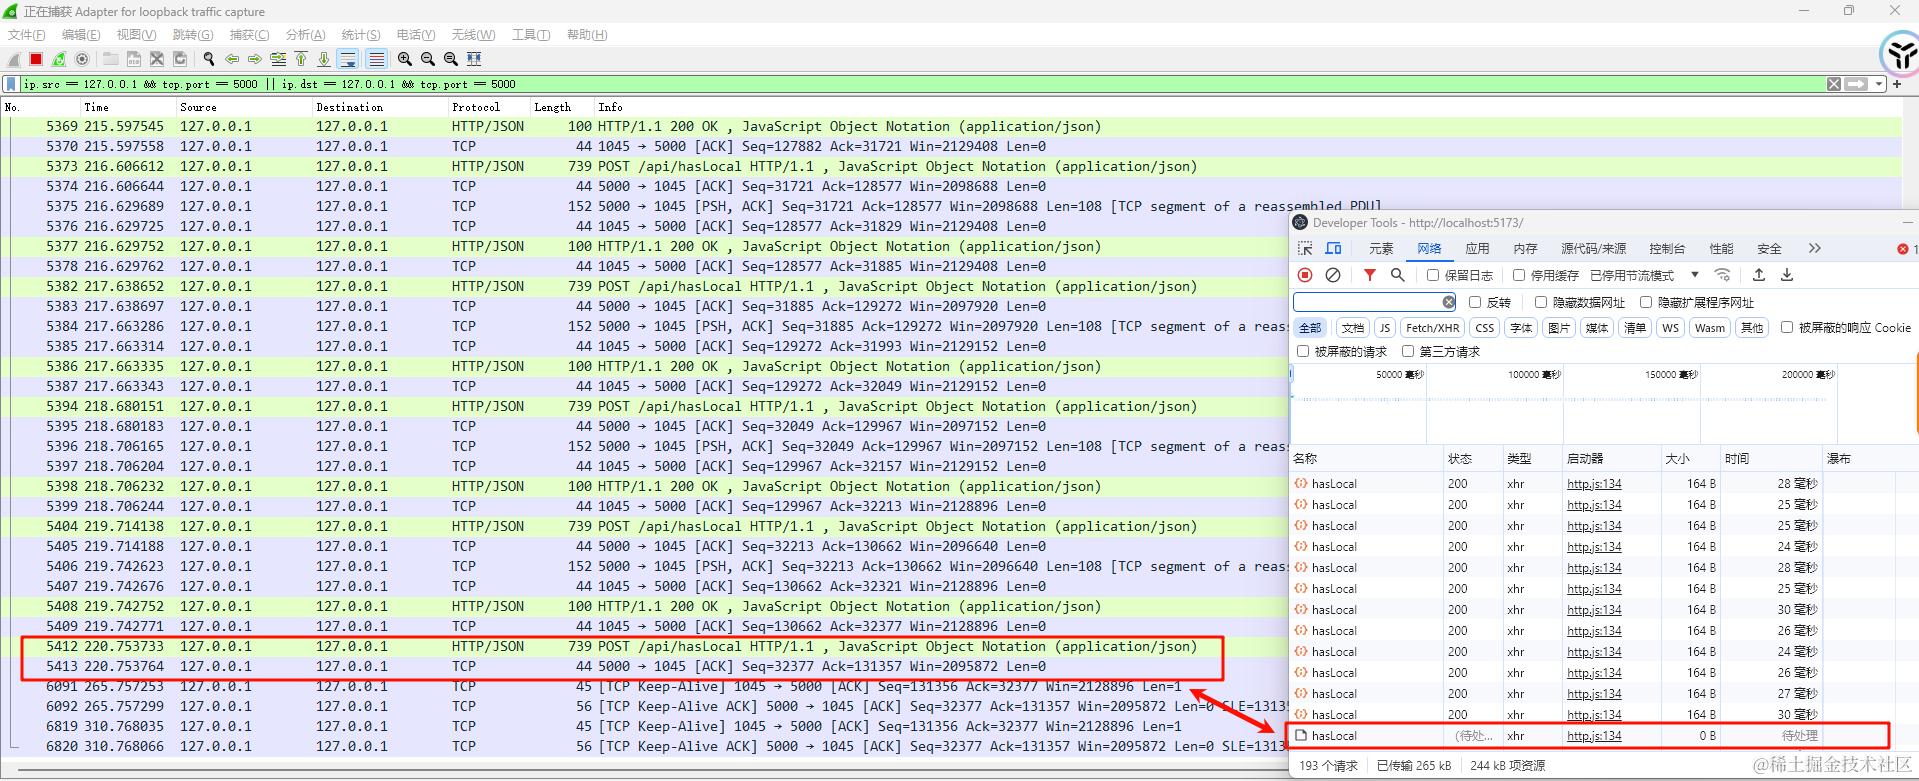Switch to the 控制台 tab
1919x781 pixels.
1667,249
